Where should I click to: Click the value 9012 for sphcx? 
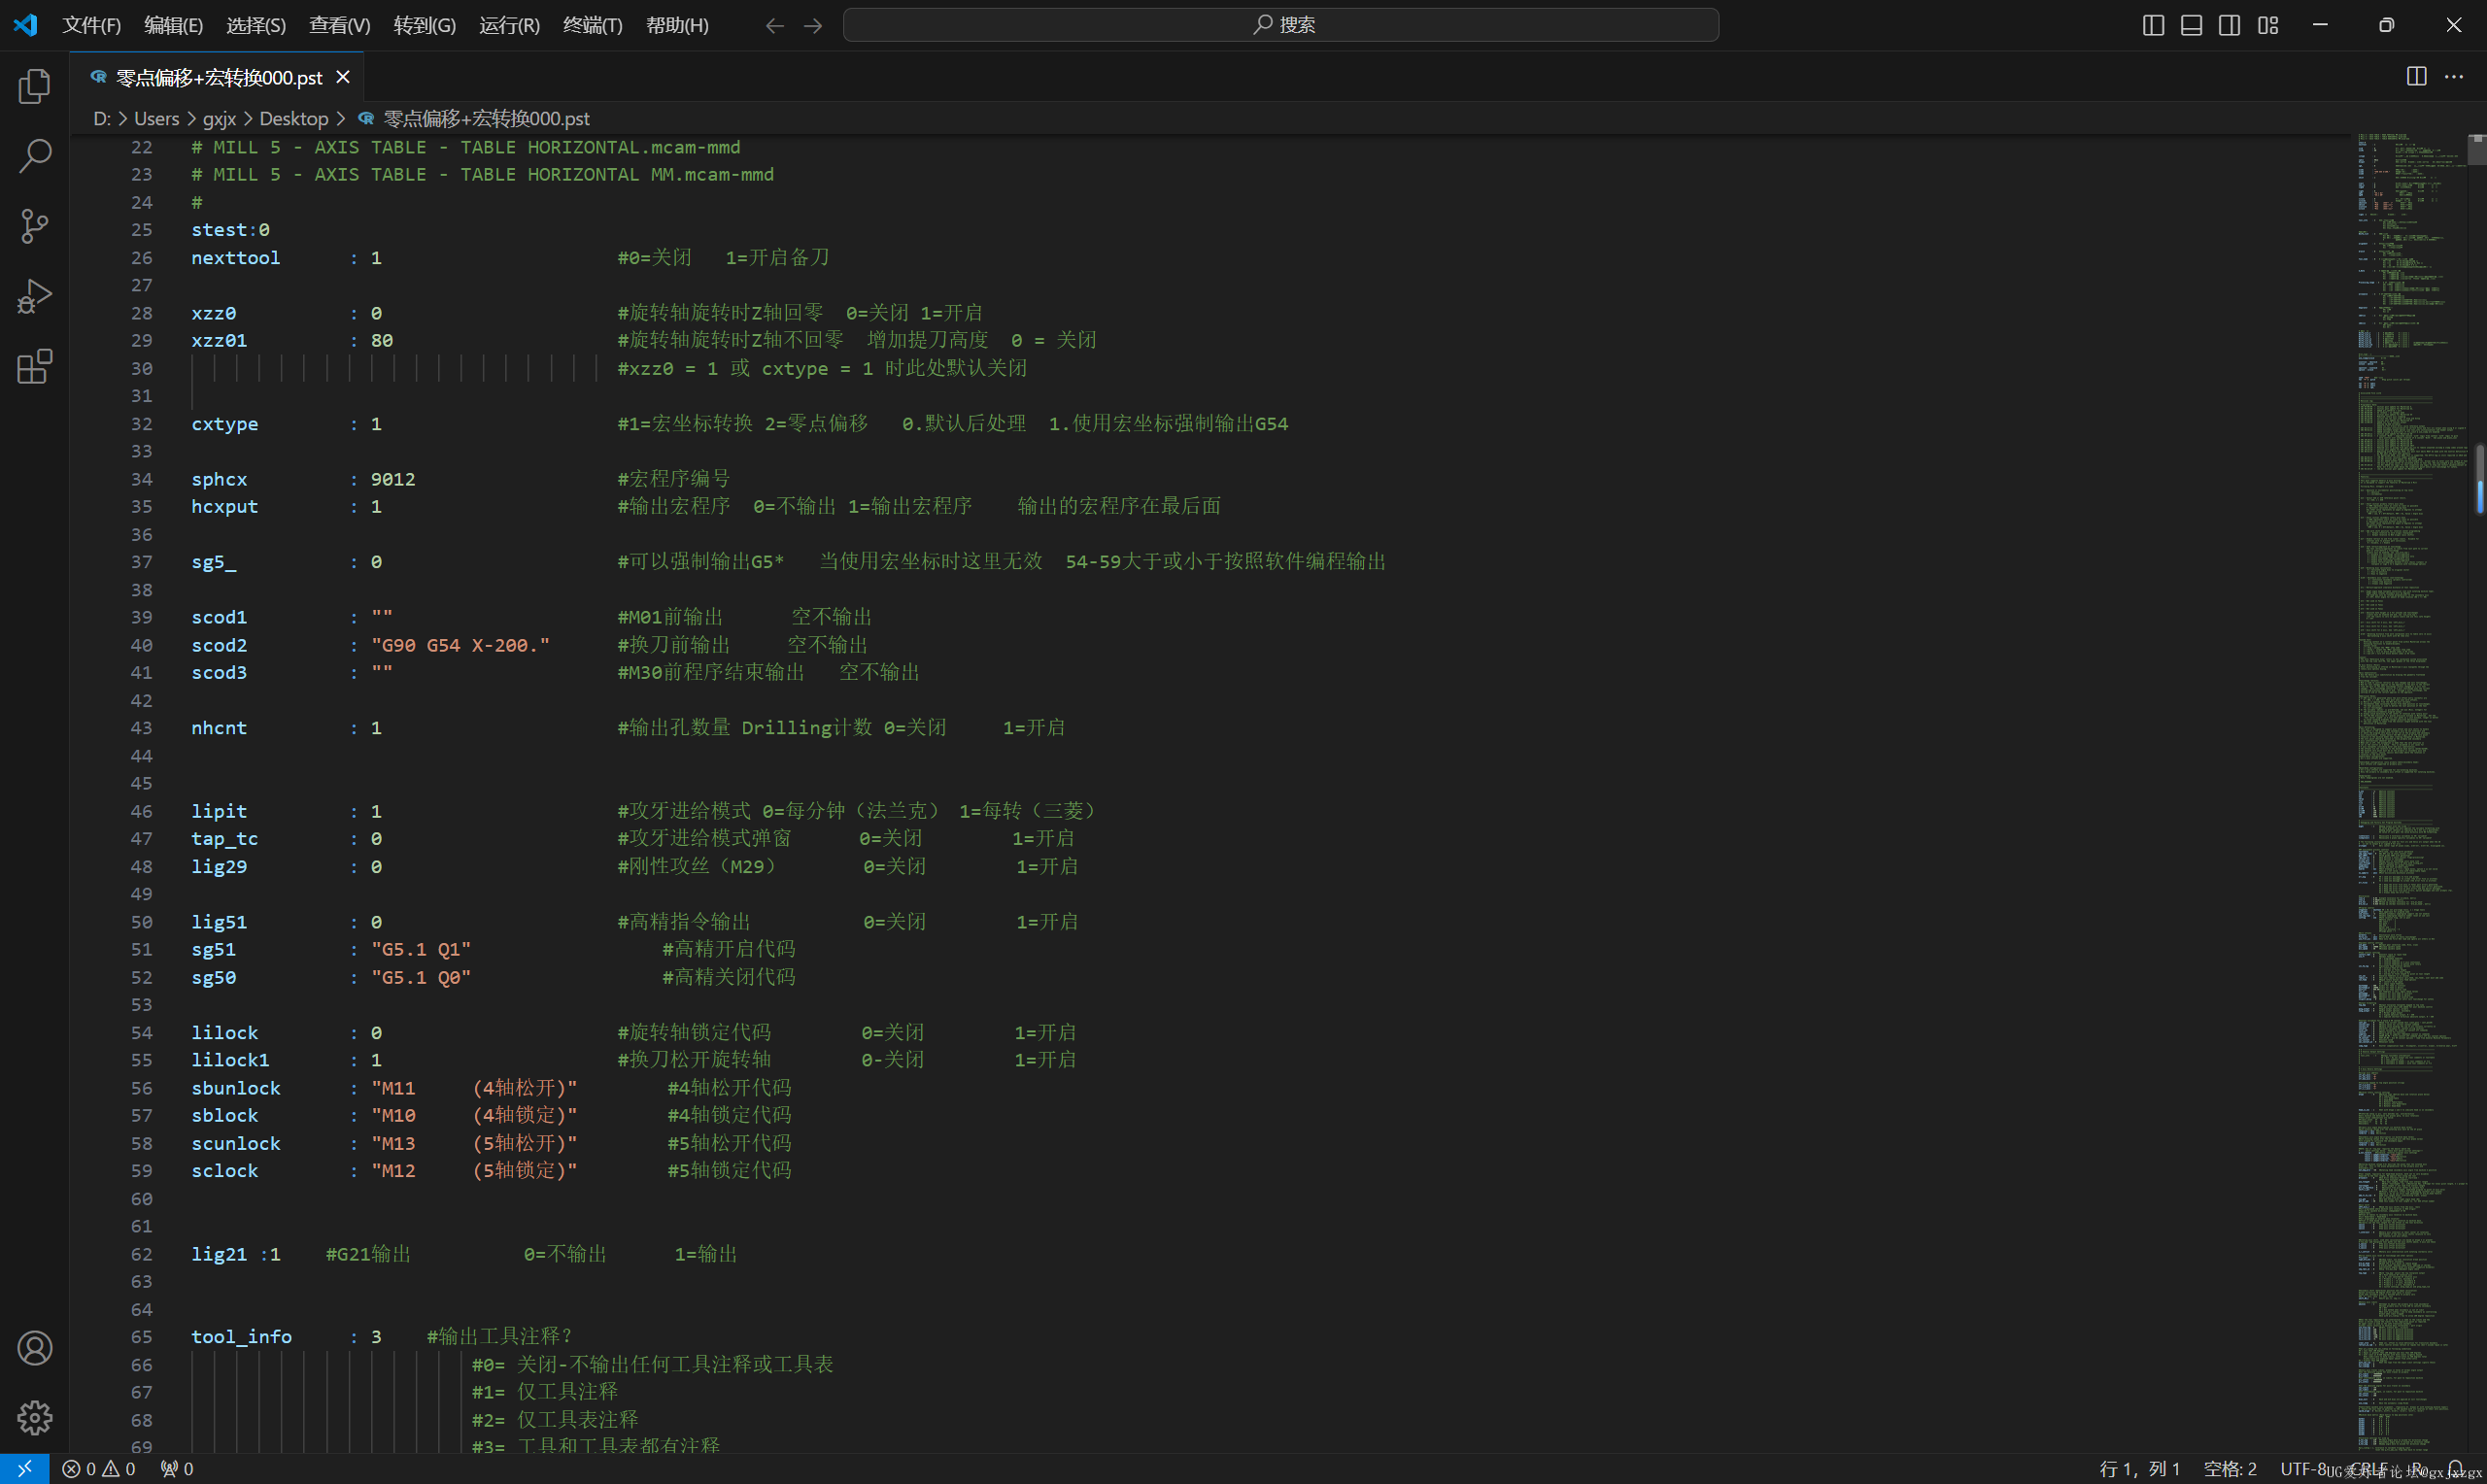[393, 479]
